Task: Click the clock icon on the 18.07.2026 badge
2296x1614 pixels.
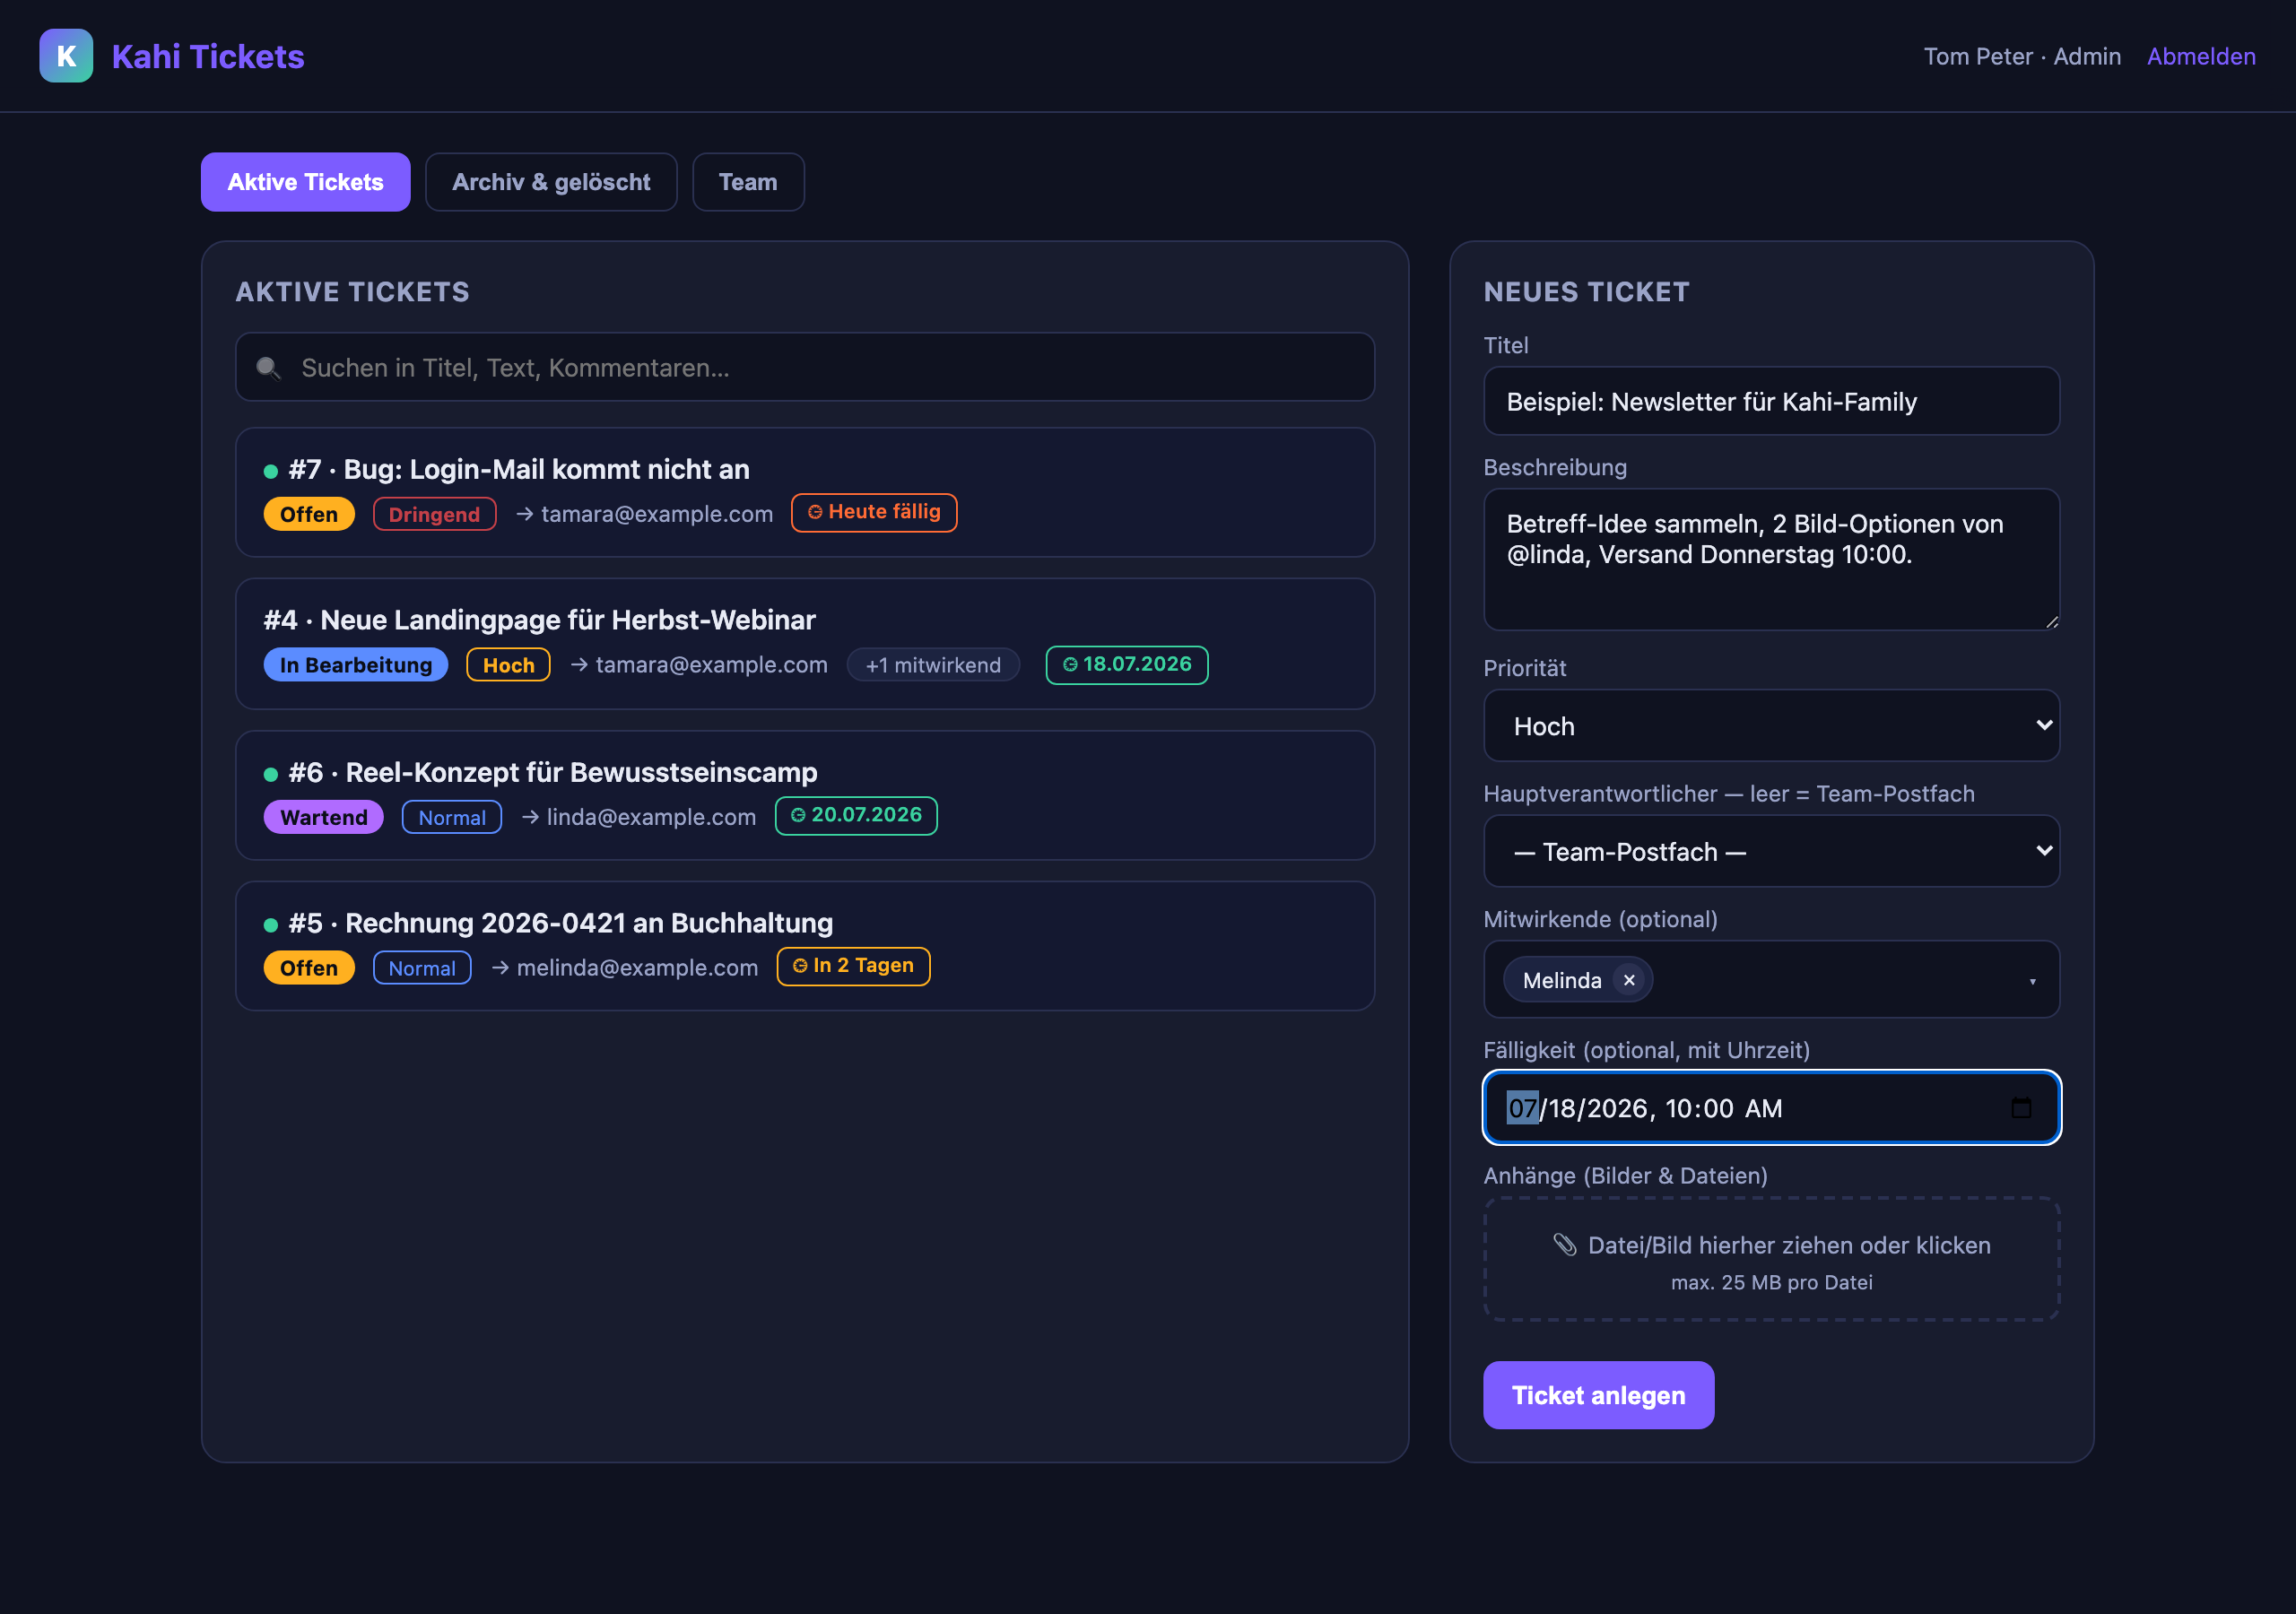Action: tap(1070, 665)
